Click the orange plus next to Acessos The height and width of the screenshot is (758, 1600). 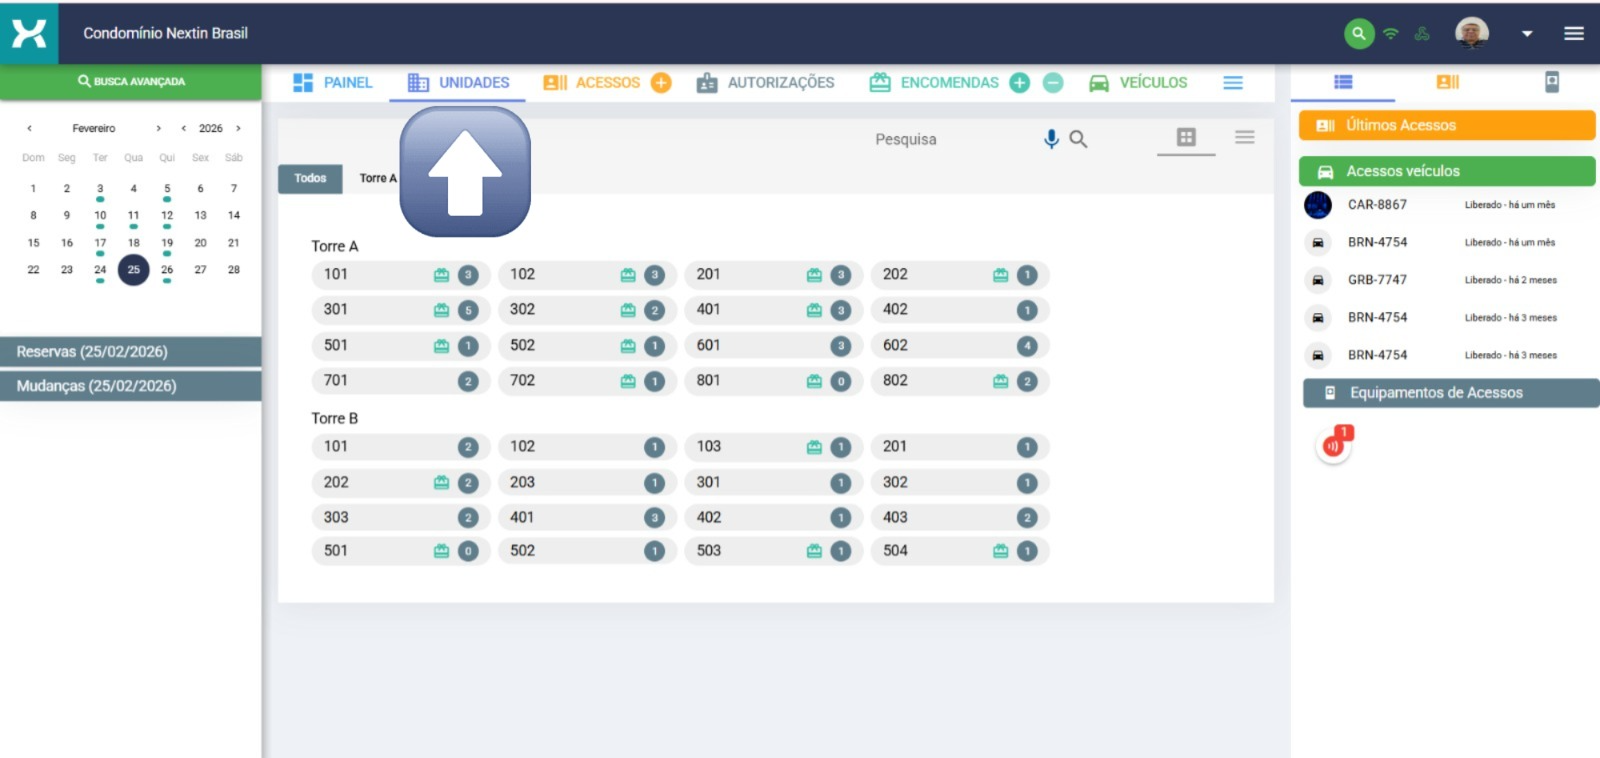(x=661, y=83)
